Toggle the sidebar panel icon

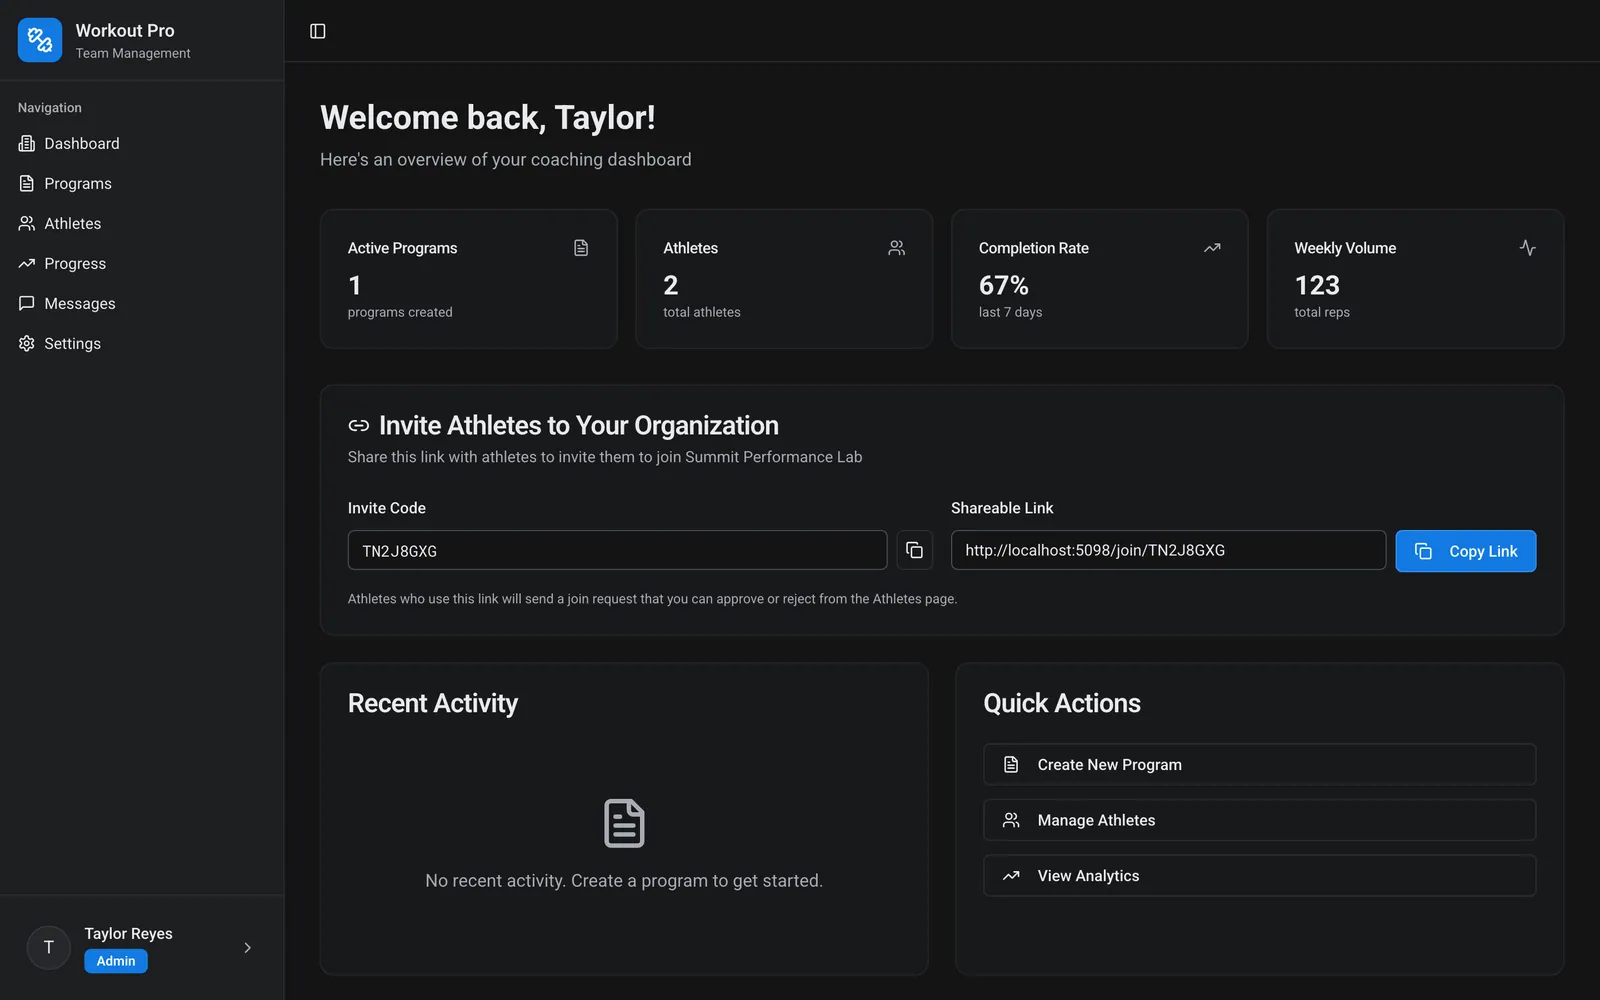point(318,31)
